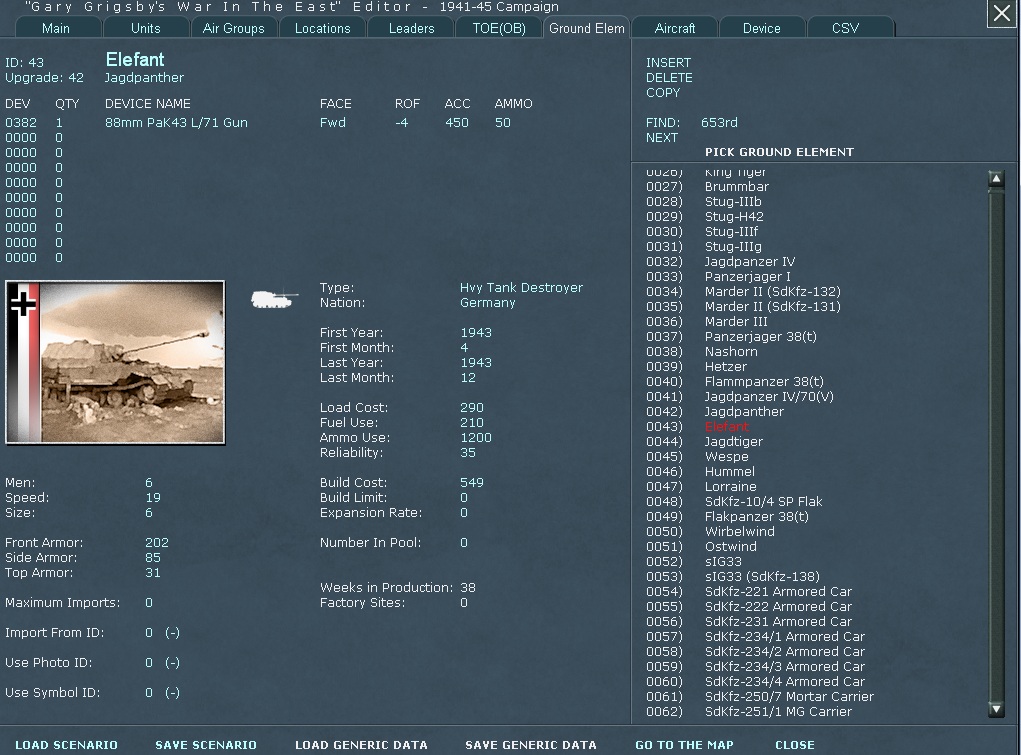Image resolution: width=1021 pixels, height=755 pixels.
Task: Open the Device tab
Action: (x=761, y=28)
